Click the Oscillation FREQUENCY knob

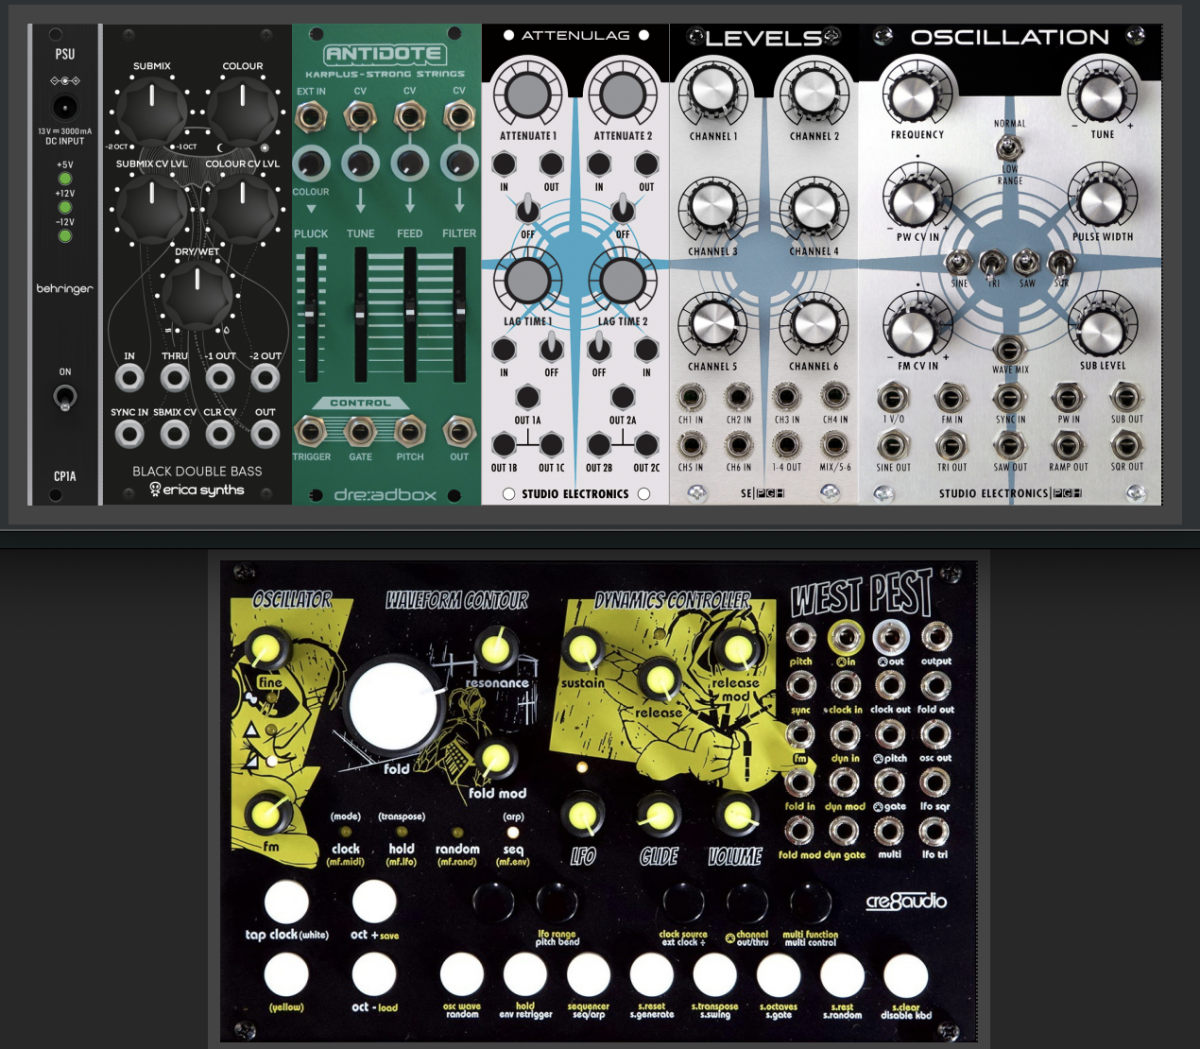(x=913, y=95)
